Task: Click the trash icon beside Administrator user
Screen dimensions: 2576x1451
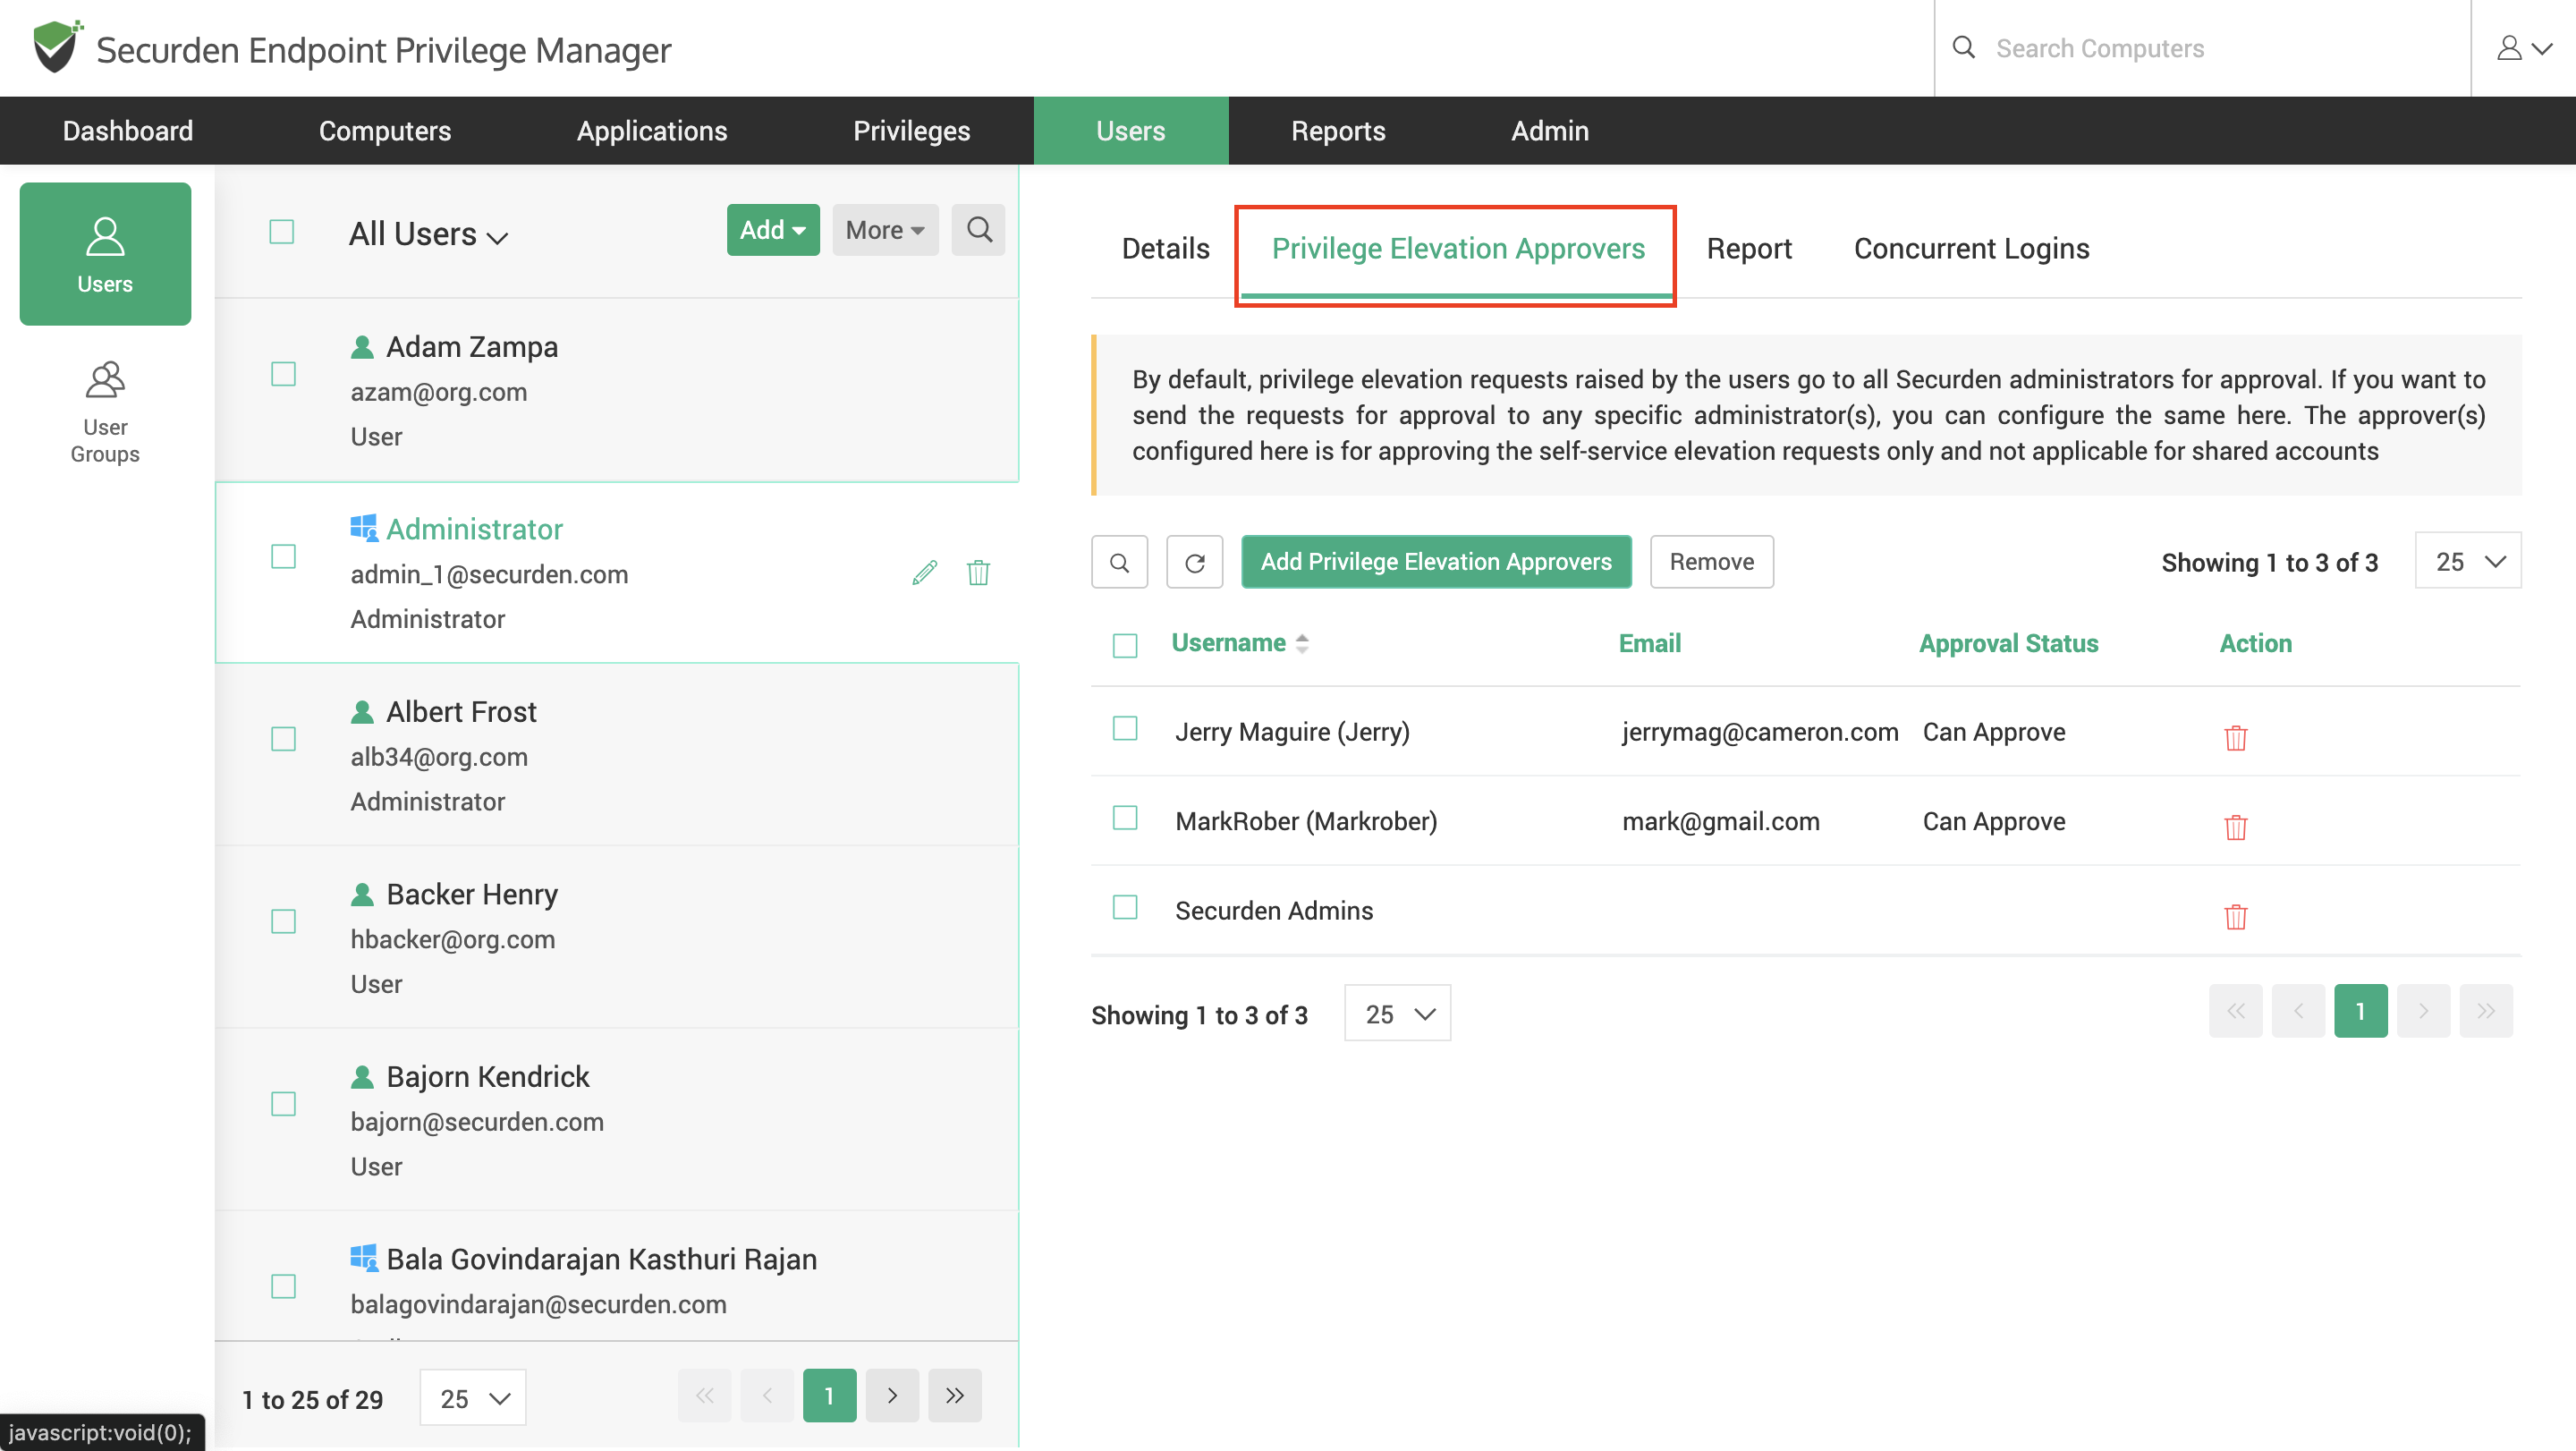Action: click(978, 572)
